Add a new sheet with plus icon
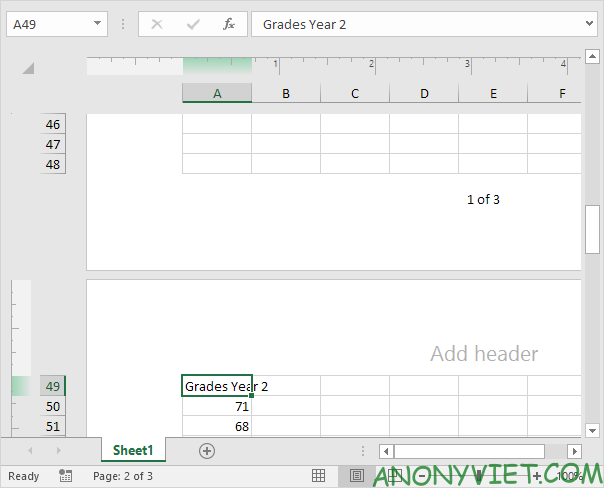The height and width of the screenshot is (488, 604). [x=207, y=451]
